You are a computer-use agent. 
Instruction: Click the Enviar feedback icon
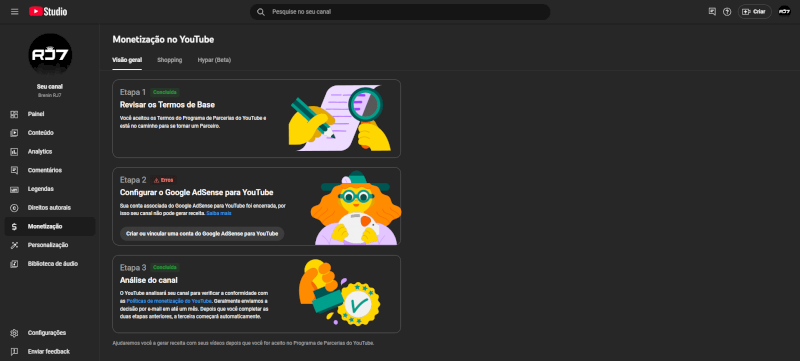point(14,352)
